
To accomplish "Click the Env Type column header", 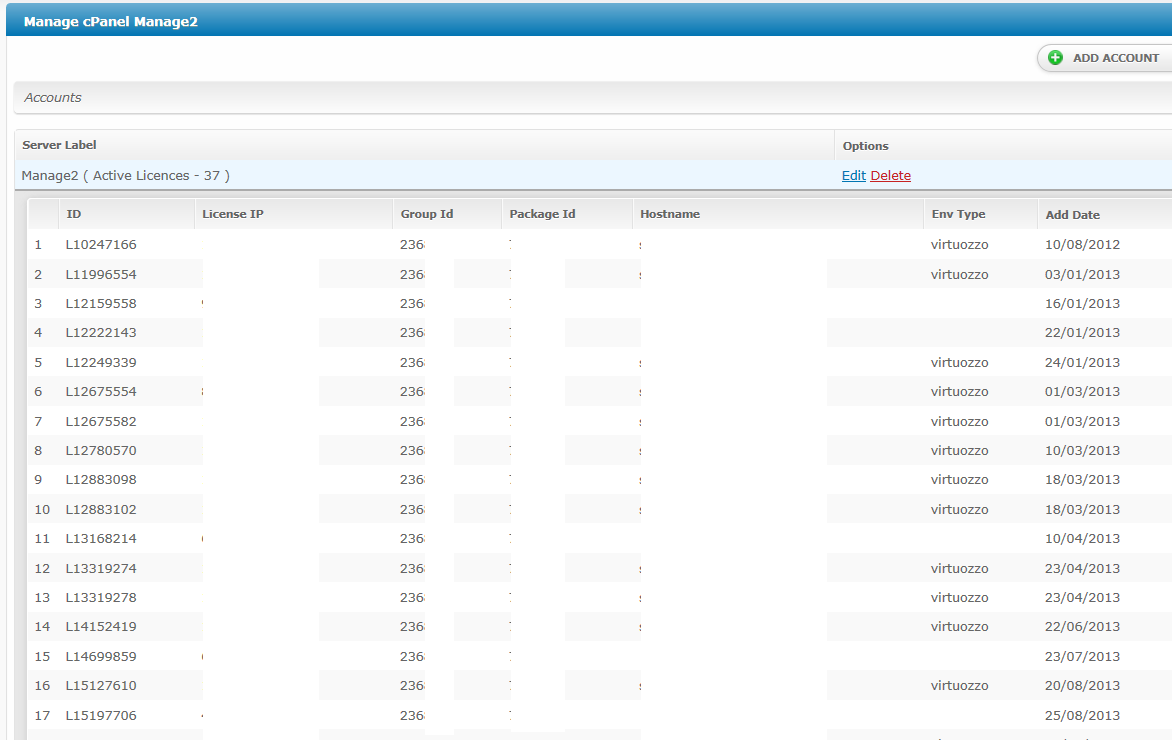I will click(958, 214).
